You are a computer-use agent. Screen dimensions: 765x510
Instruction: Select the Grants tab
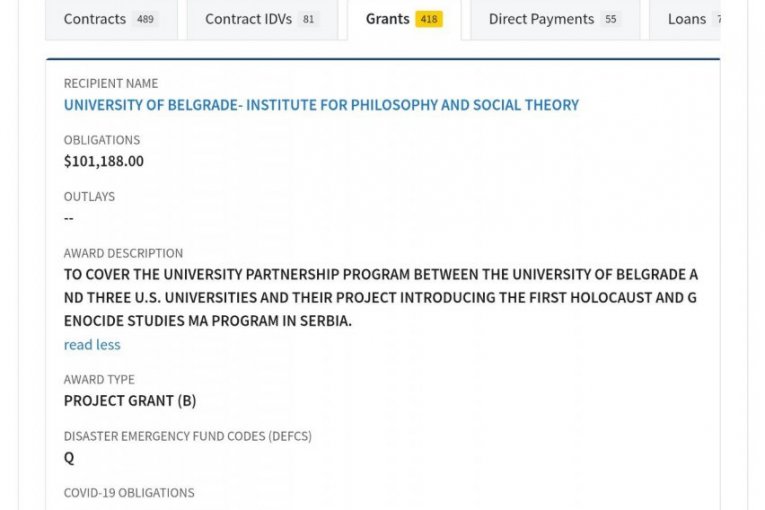click(388, 19)
